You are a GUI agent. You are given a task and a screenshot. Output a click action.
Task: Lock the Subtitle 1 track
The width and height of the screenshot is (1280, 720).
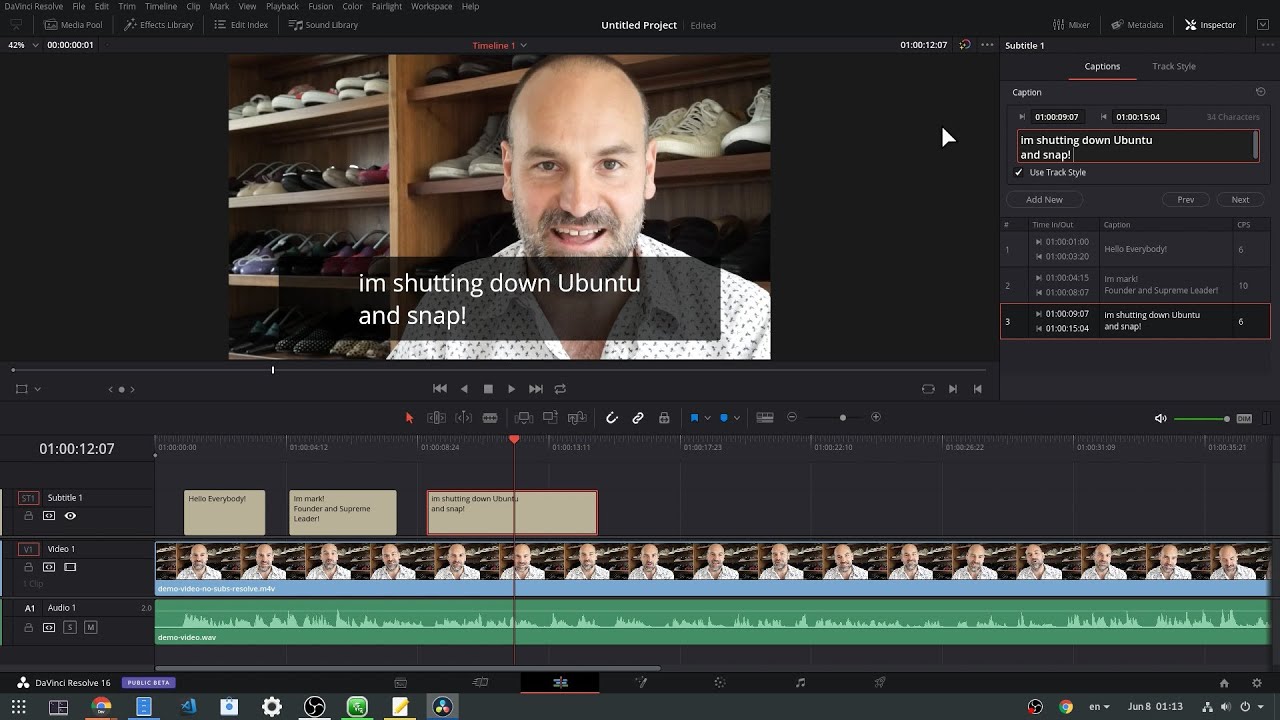click(x=29, y=516)
